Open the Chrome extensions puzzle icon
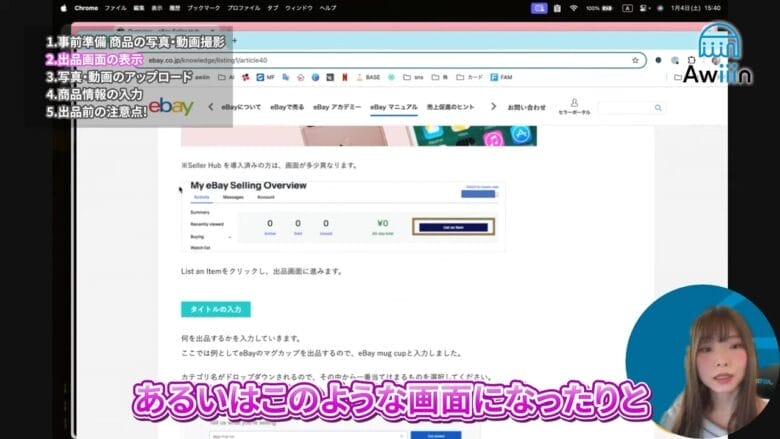The width and height of the screenshot is (780, 439). click(x=692, y=60)
